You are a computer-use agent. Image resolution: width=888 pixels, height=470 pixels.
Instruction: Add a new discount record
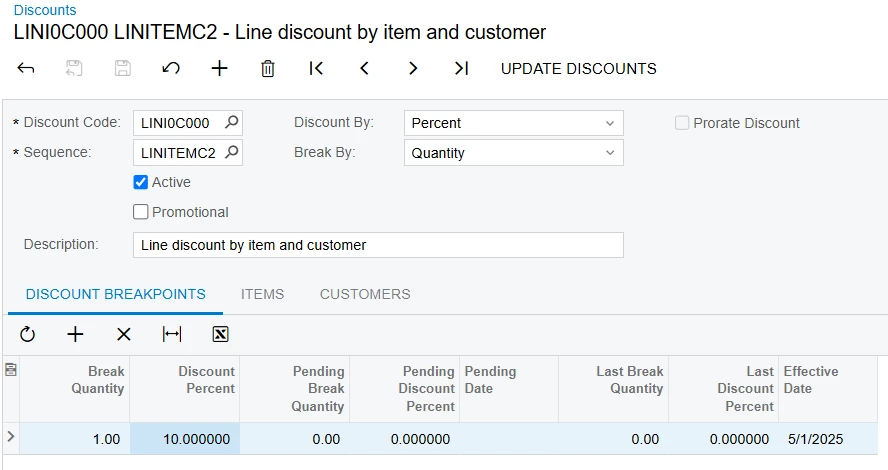(220, 69)
